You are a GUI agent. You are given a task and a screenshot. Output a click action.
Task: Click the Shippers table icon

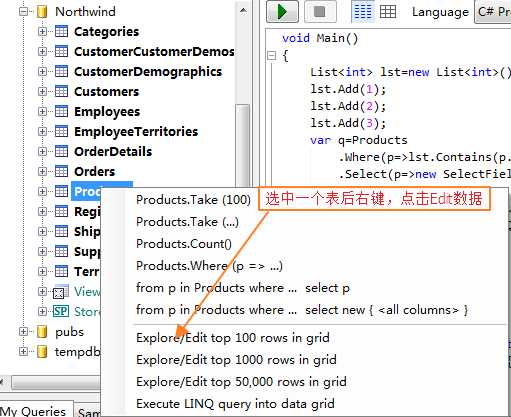[61, 231]
